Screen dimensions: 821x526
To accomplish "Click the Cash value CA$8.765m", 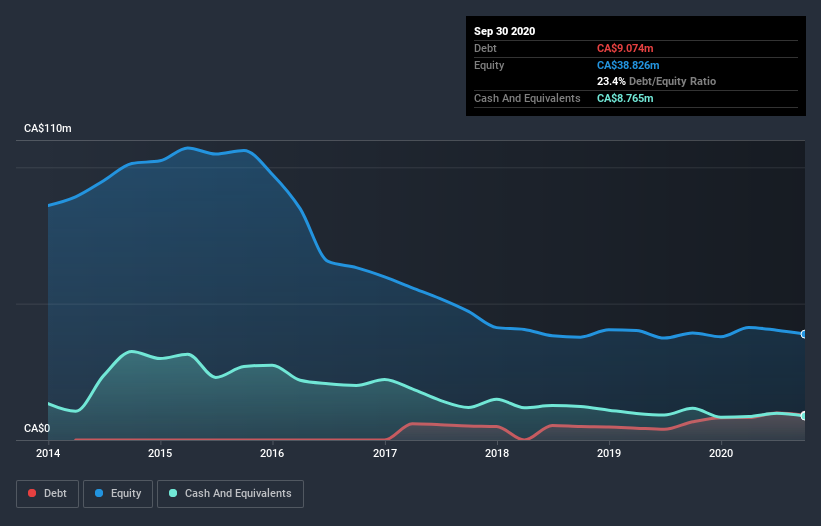I will [625, 98].
